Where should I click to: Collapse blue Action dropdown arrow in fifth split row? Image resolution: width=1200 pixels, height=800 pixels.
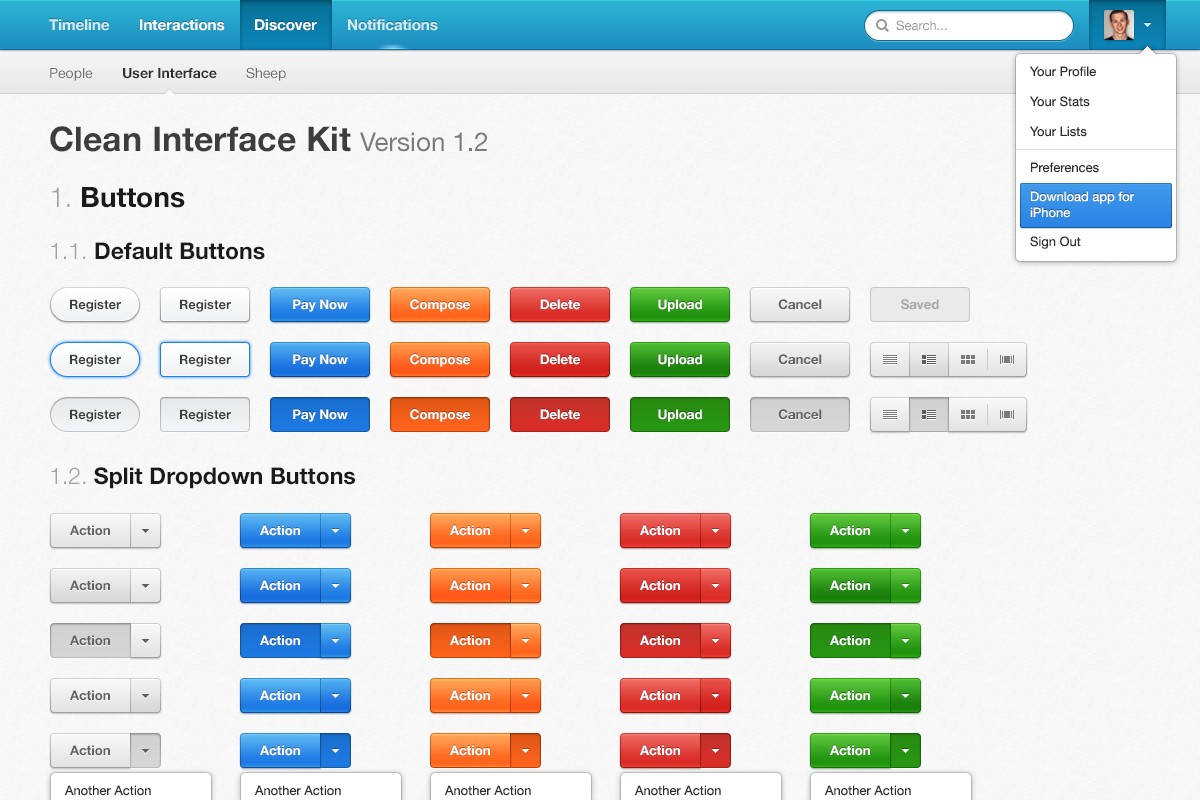[335, 751]
